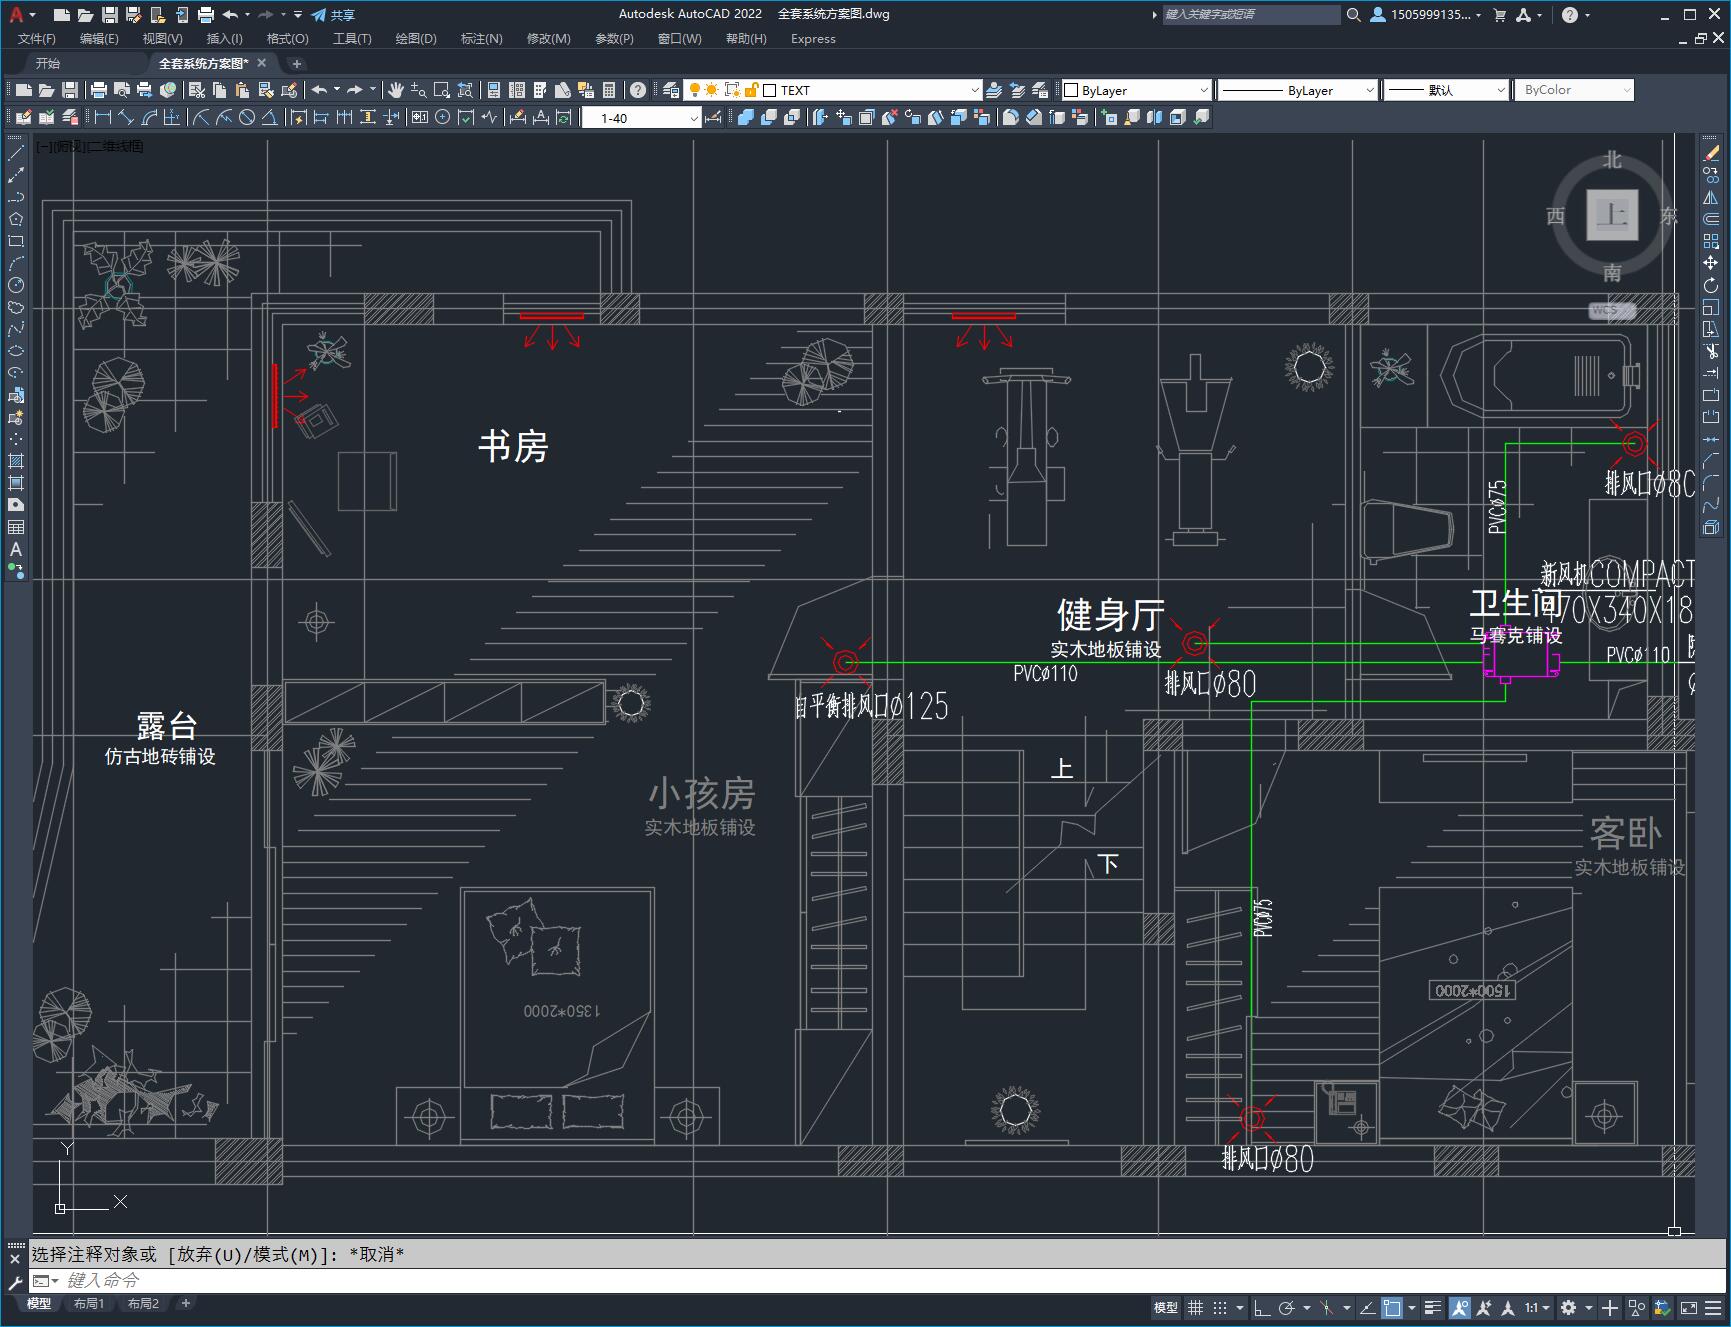Toggle the layer lock icon in the layer dropdown
This screenshot has height=1327, width=1731.
tap(751, 90)
